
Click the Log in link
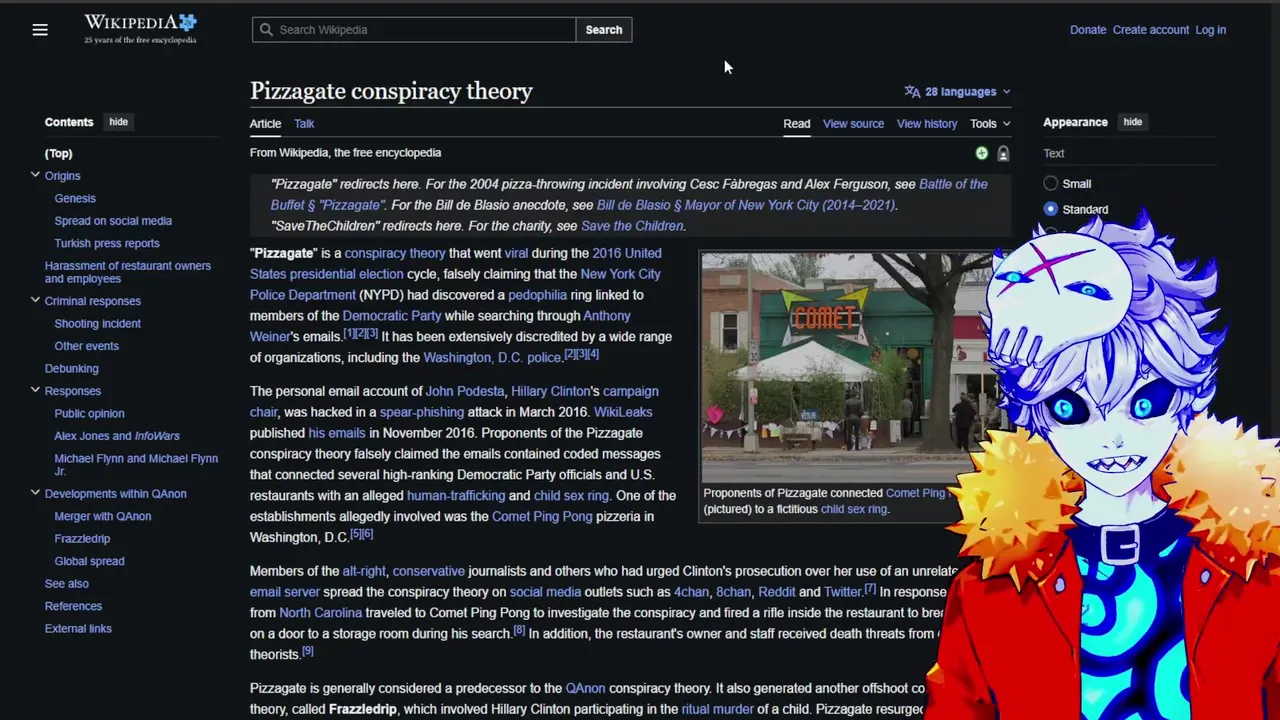click(x=1210, y=30)
